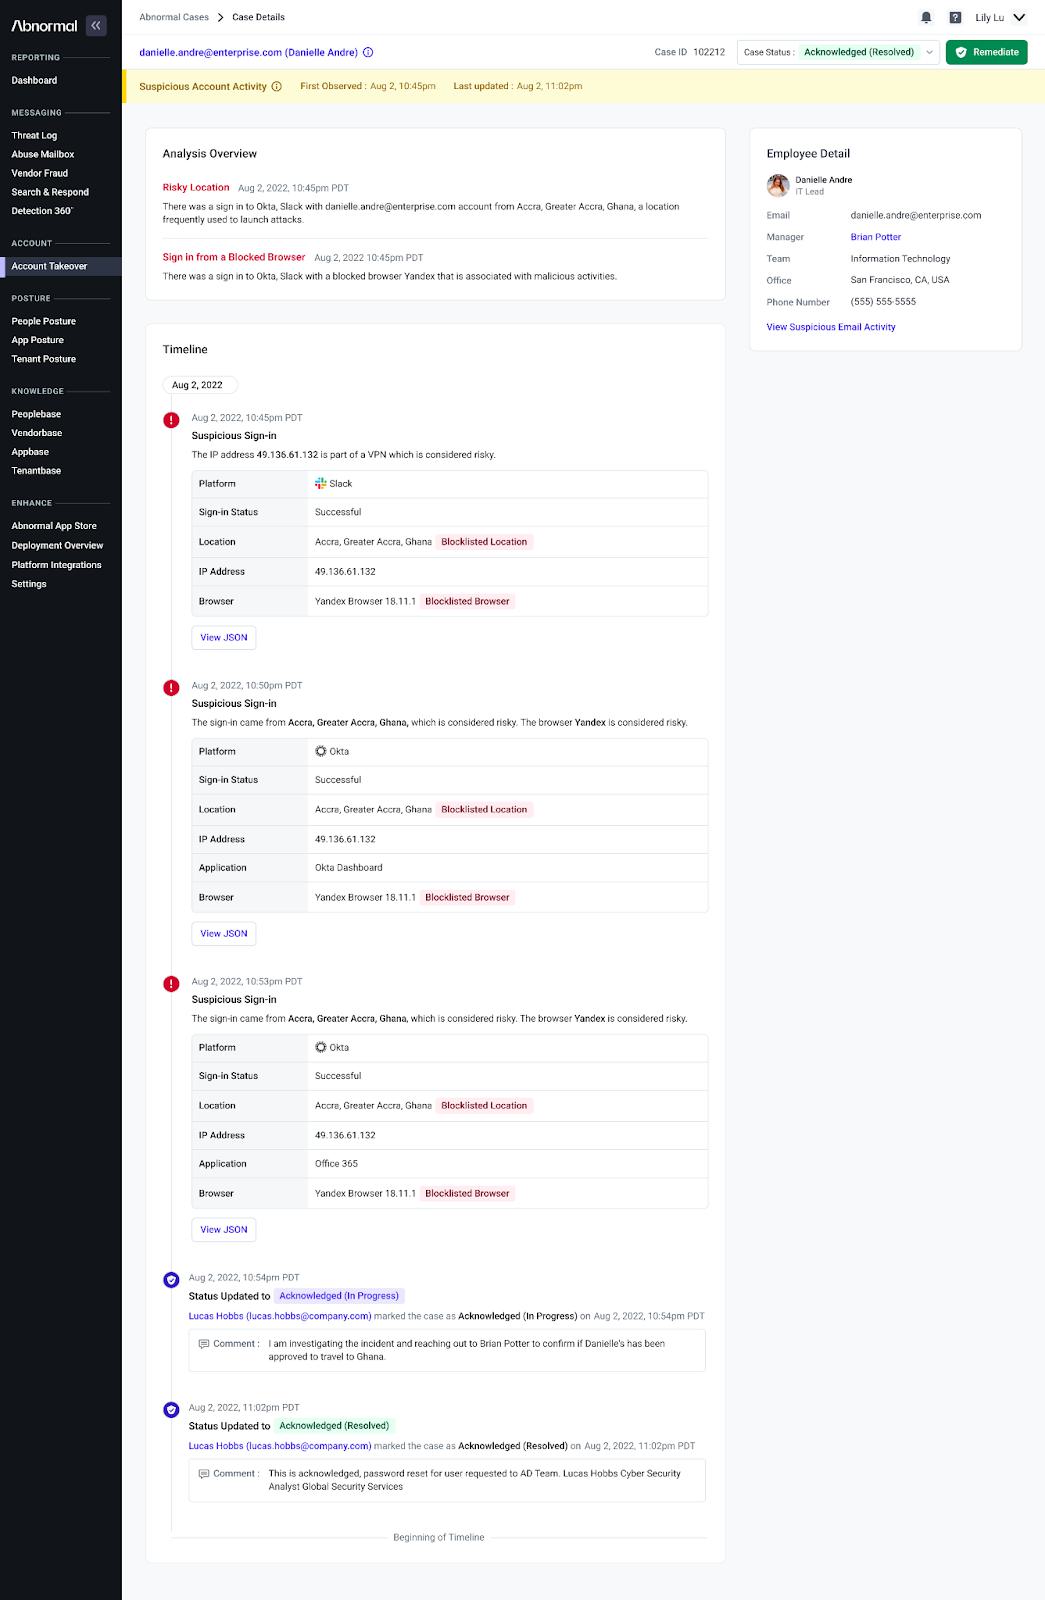Open Settings in the sidebar
The width and height of the screenshot is (1045, 1600).
[x=29, y=584]
